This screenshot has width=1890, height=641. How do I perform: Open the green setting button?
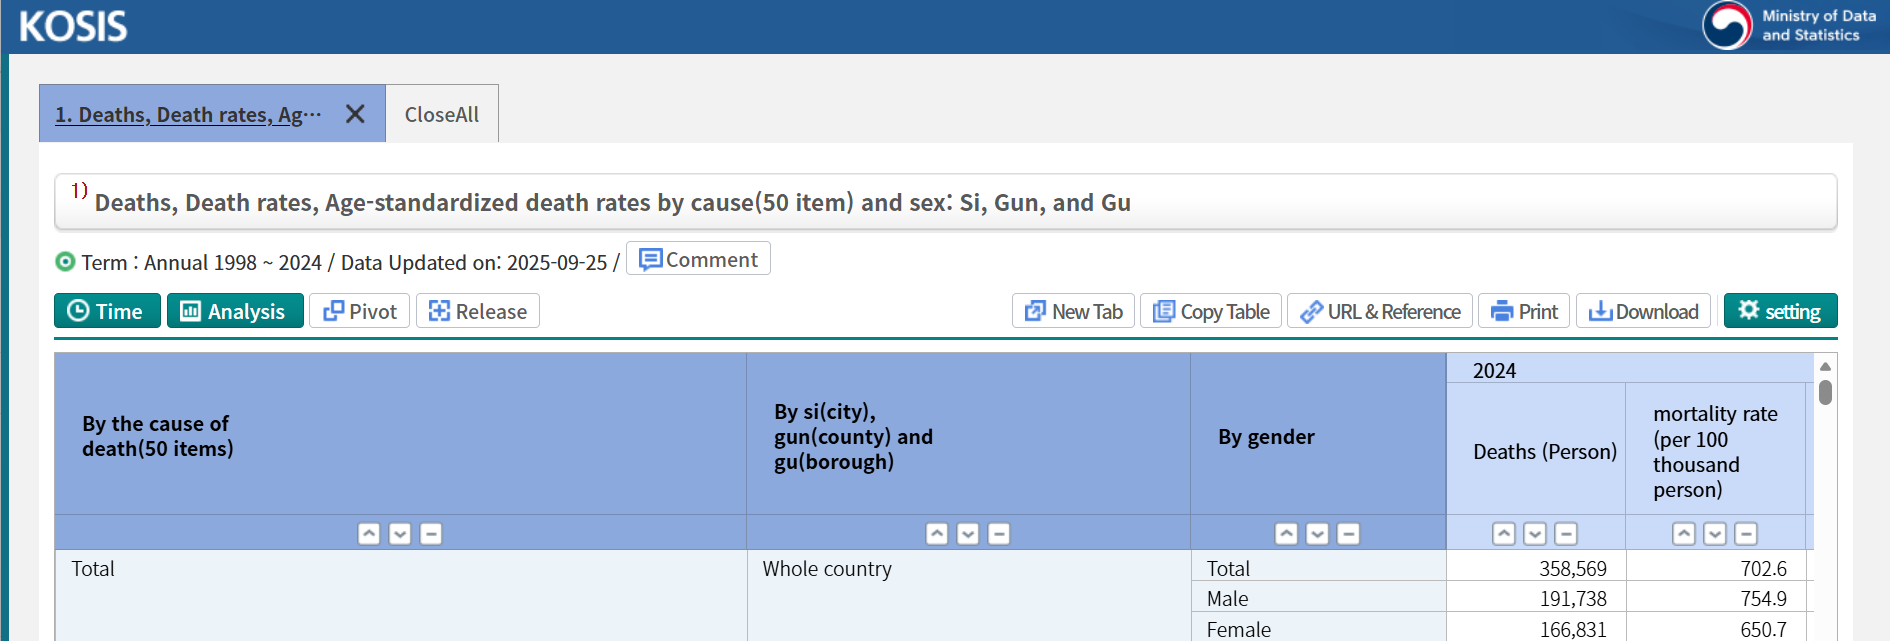(1780, 311)
